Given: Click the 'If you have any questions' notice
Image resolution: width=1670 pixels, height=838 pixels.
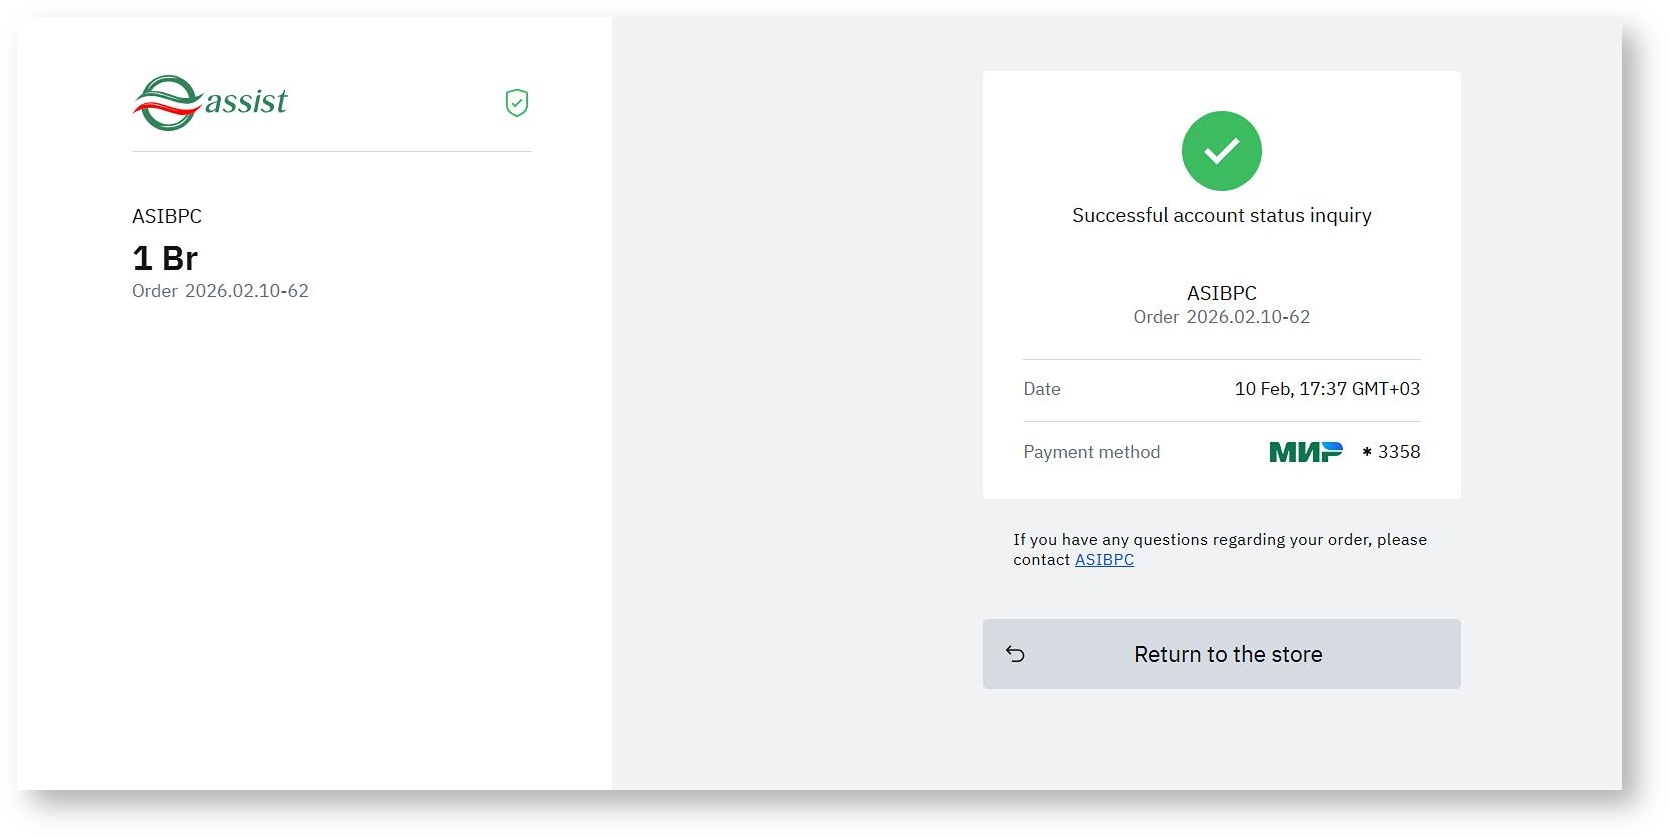Looking at the screenshot, I should [x=1219, y=540].
